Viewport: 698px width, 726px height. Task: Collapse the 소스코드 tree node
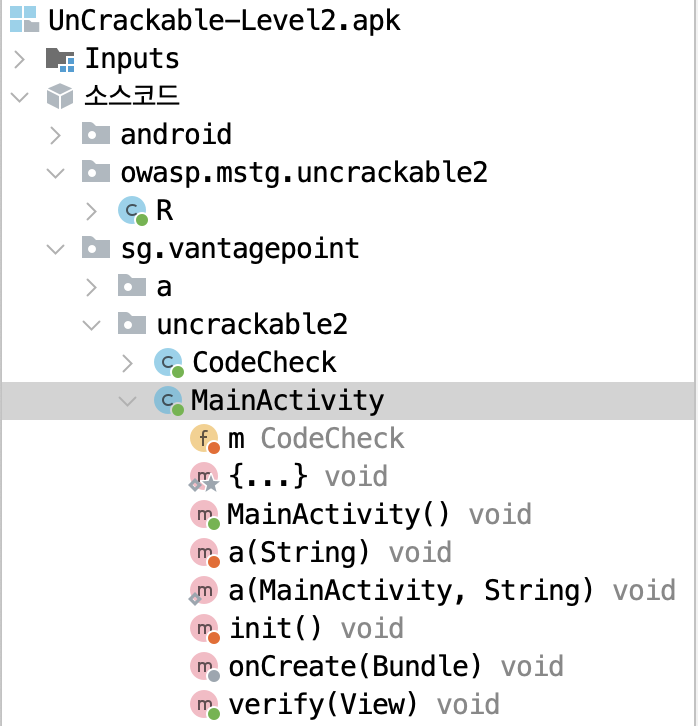19,97
